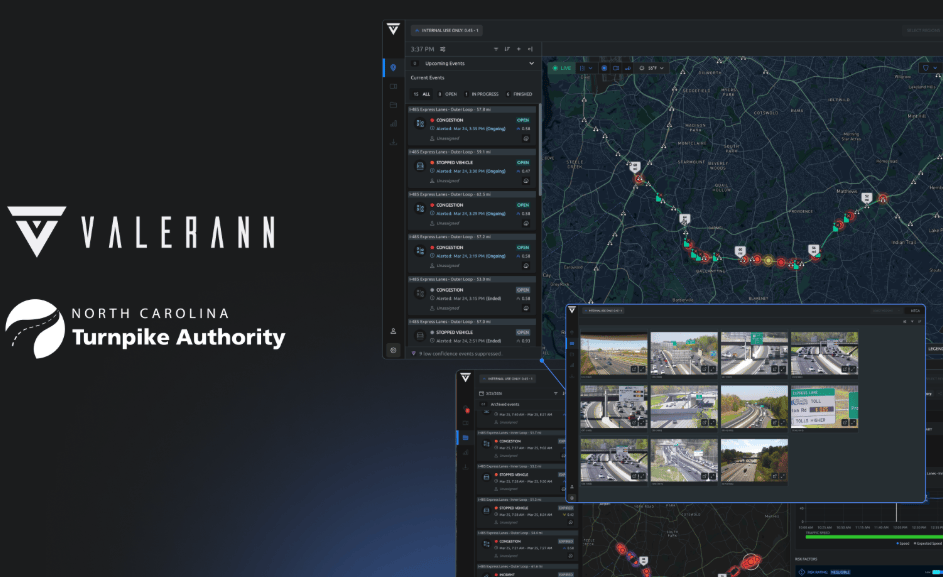Expand the Upcoming Events section
943x577 pixels.
tap(531, 63)
